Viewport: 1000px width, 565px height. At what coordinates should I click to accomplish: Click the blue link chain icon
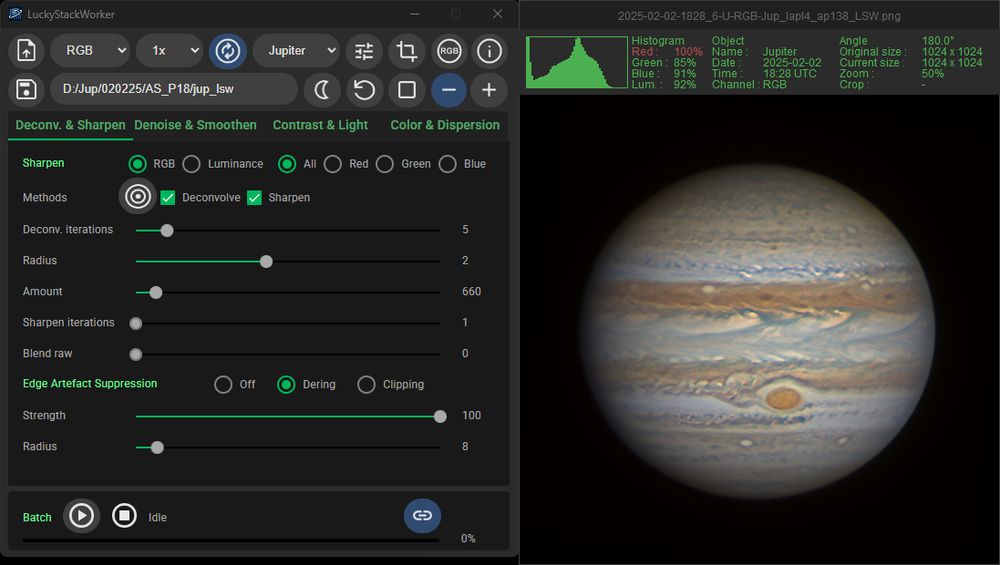[422, 515]
